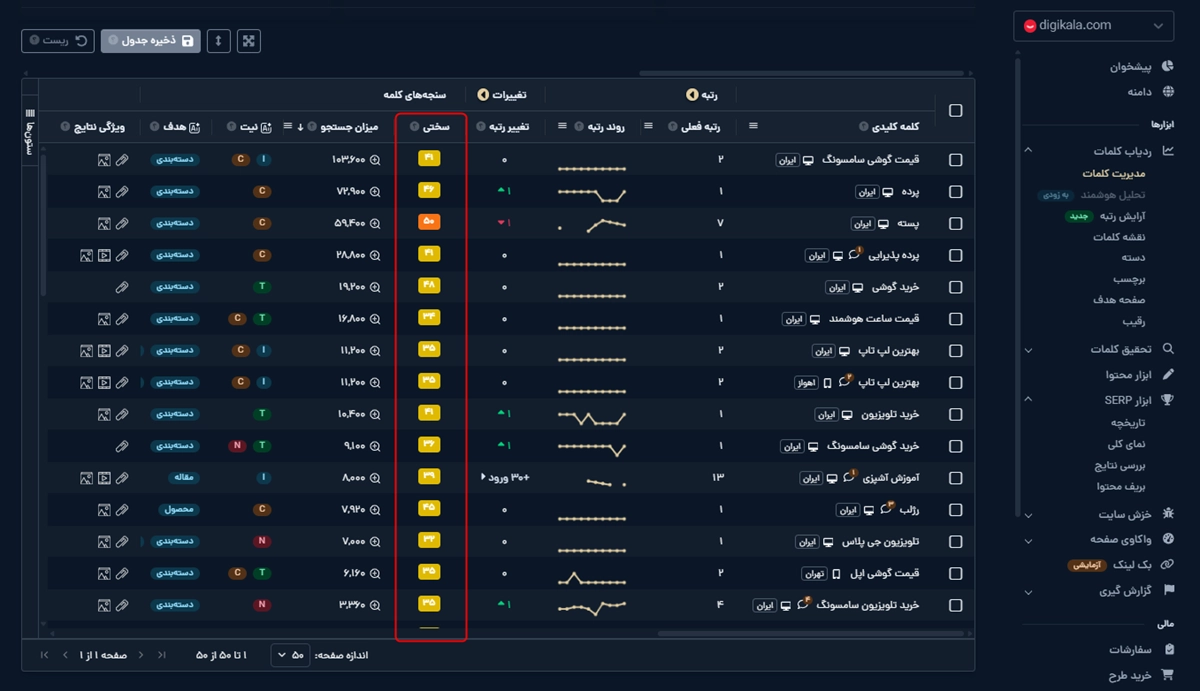
Task: Open the page size 50 dropdown
Action: (x=290, y=655)
